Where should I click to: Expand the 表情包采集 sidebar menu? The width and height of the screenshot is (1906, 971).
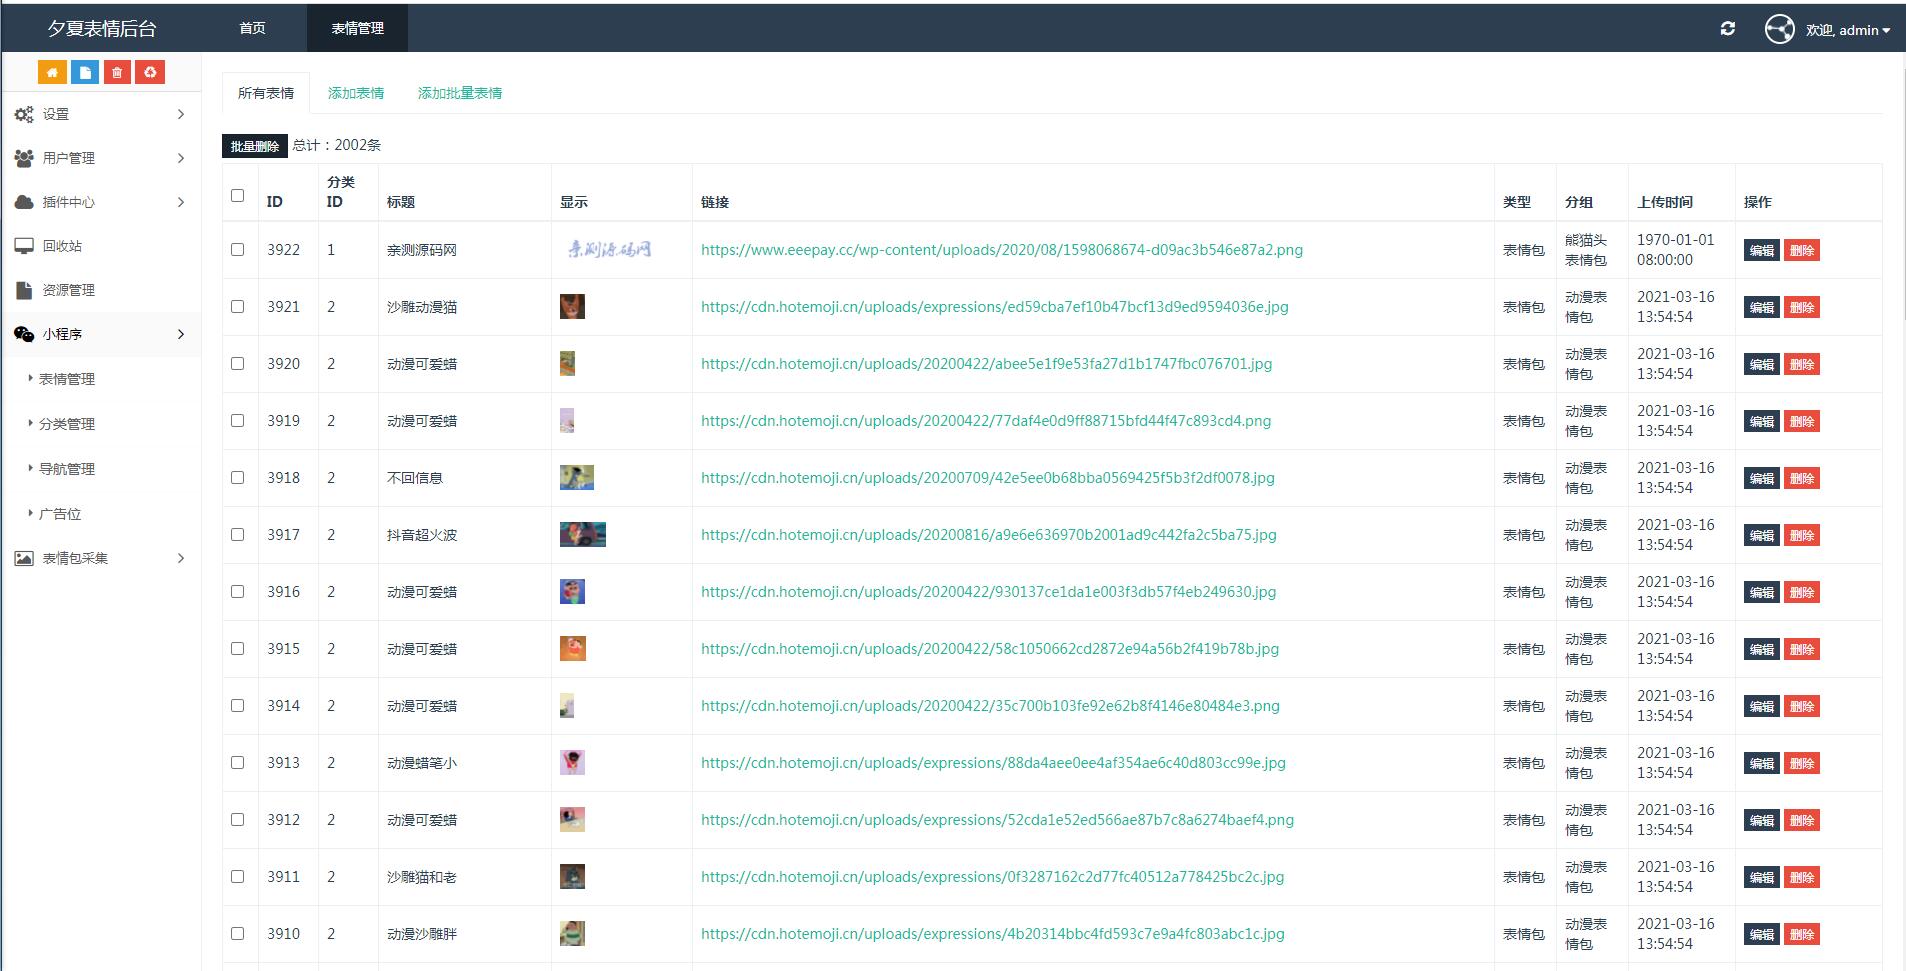100,558
